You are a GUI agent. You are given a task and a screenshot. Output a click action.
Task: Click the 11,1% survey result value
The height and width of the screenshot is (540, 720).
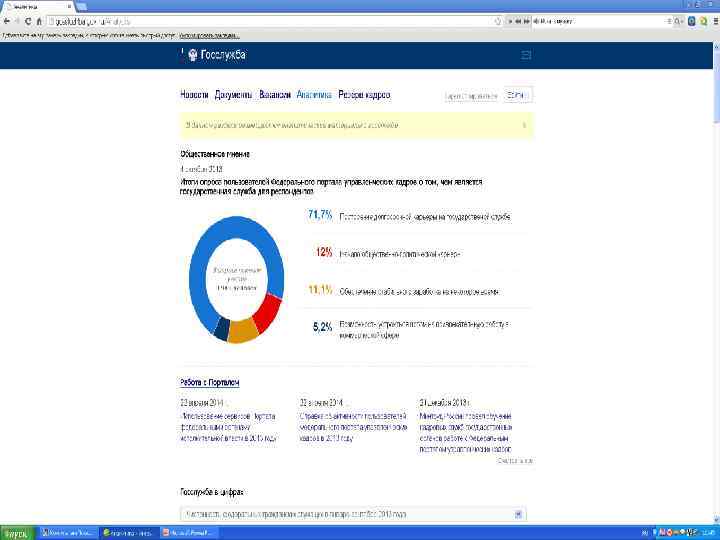(x=320, y=289)
